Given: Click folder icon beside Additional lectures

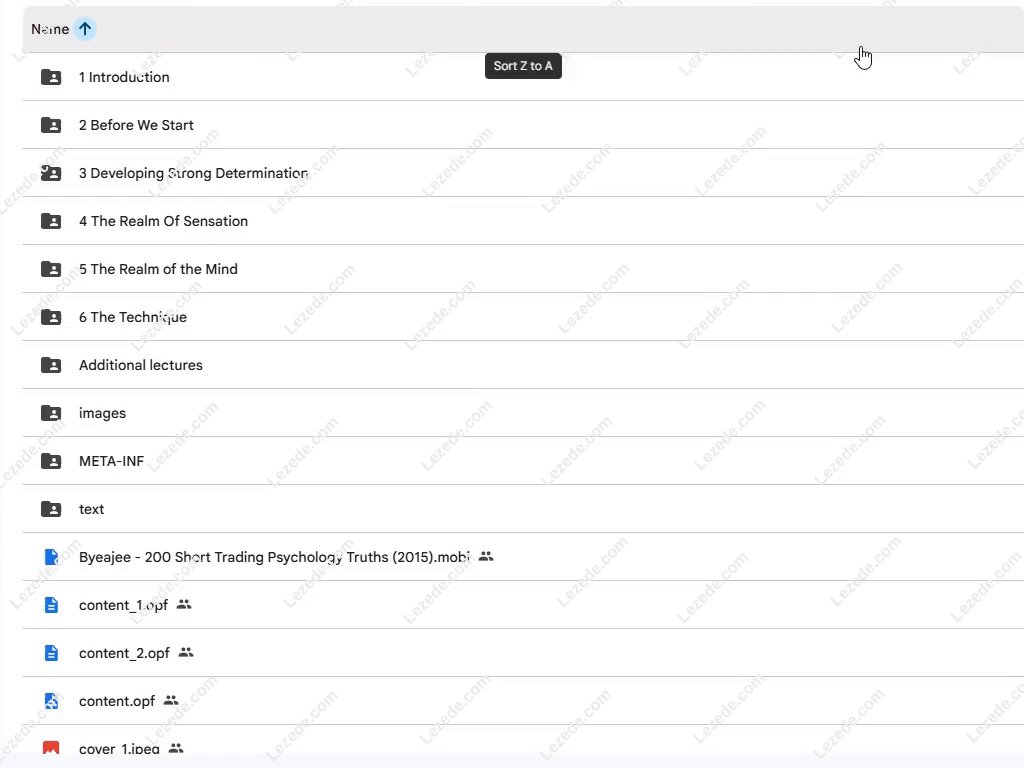Looking at the screenshot, I should click(51, 365).
